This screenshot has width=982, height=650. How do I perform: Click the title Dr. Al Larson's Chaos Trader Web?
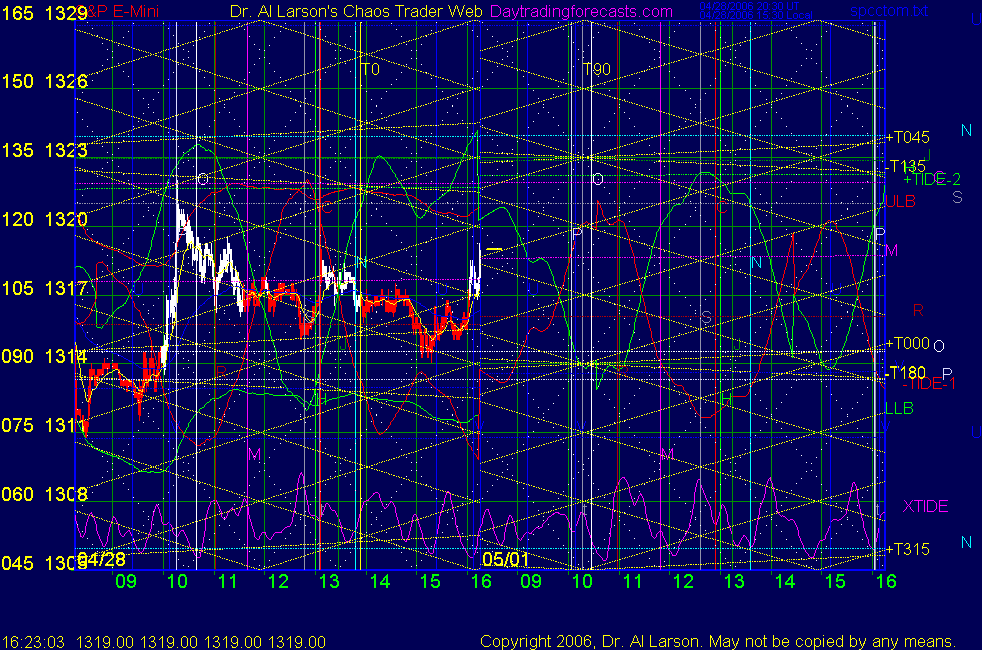pyautogui.click(x=356, y=11)
